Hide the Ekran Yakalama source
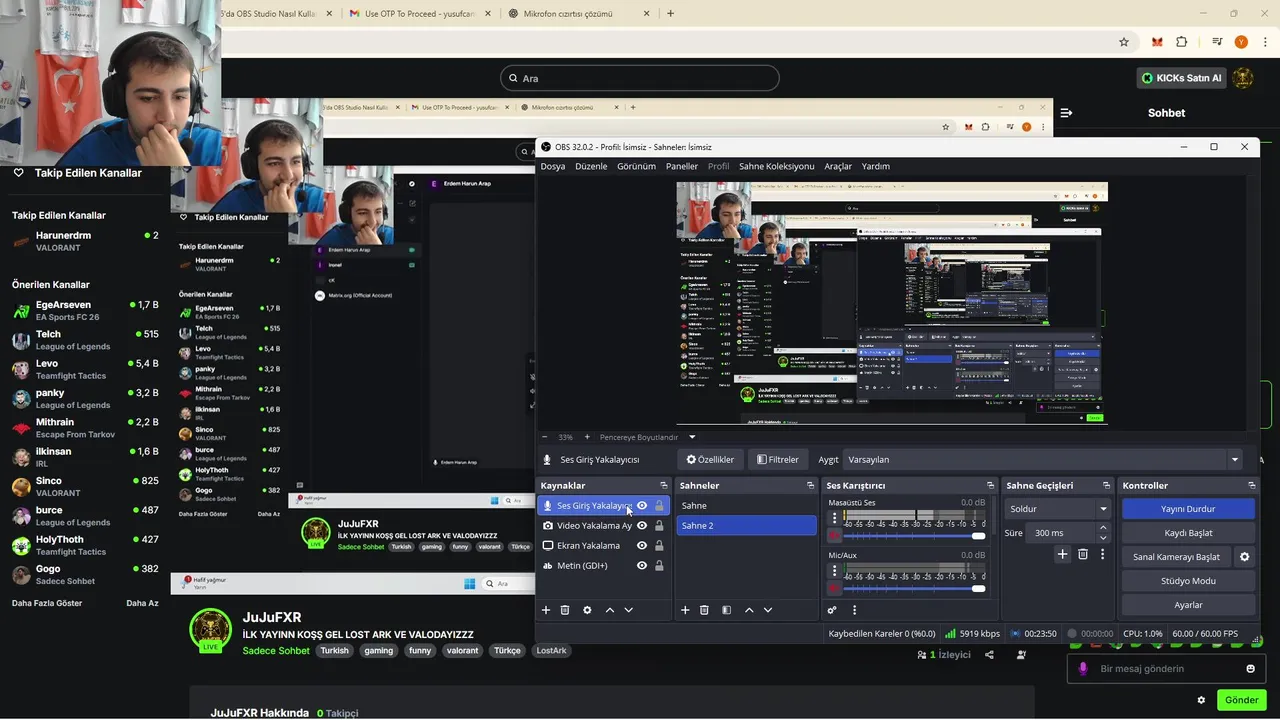The height and width of the screenshot is (720, 1280). pyautogui.click(x=642, y=546)
